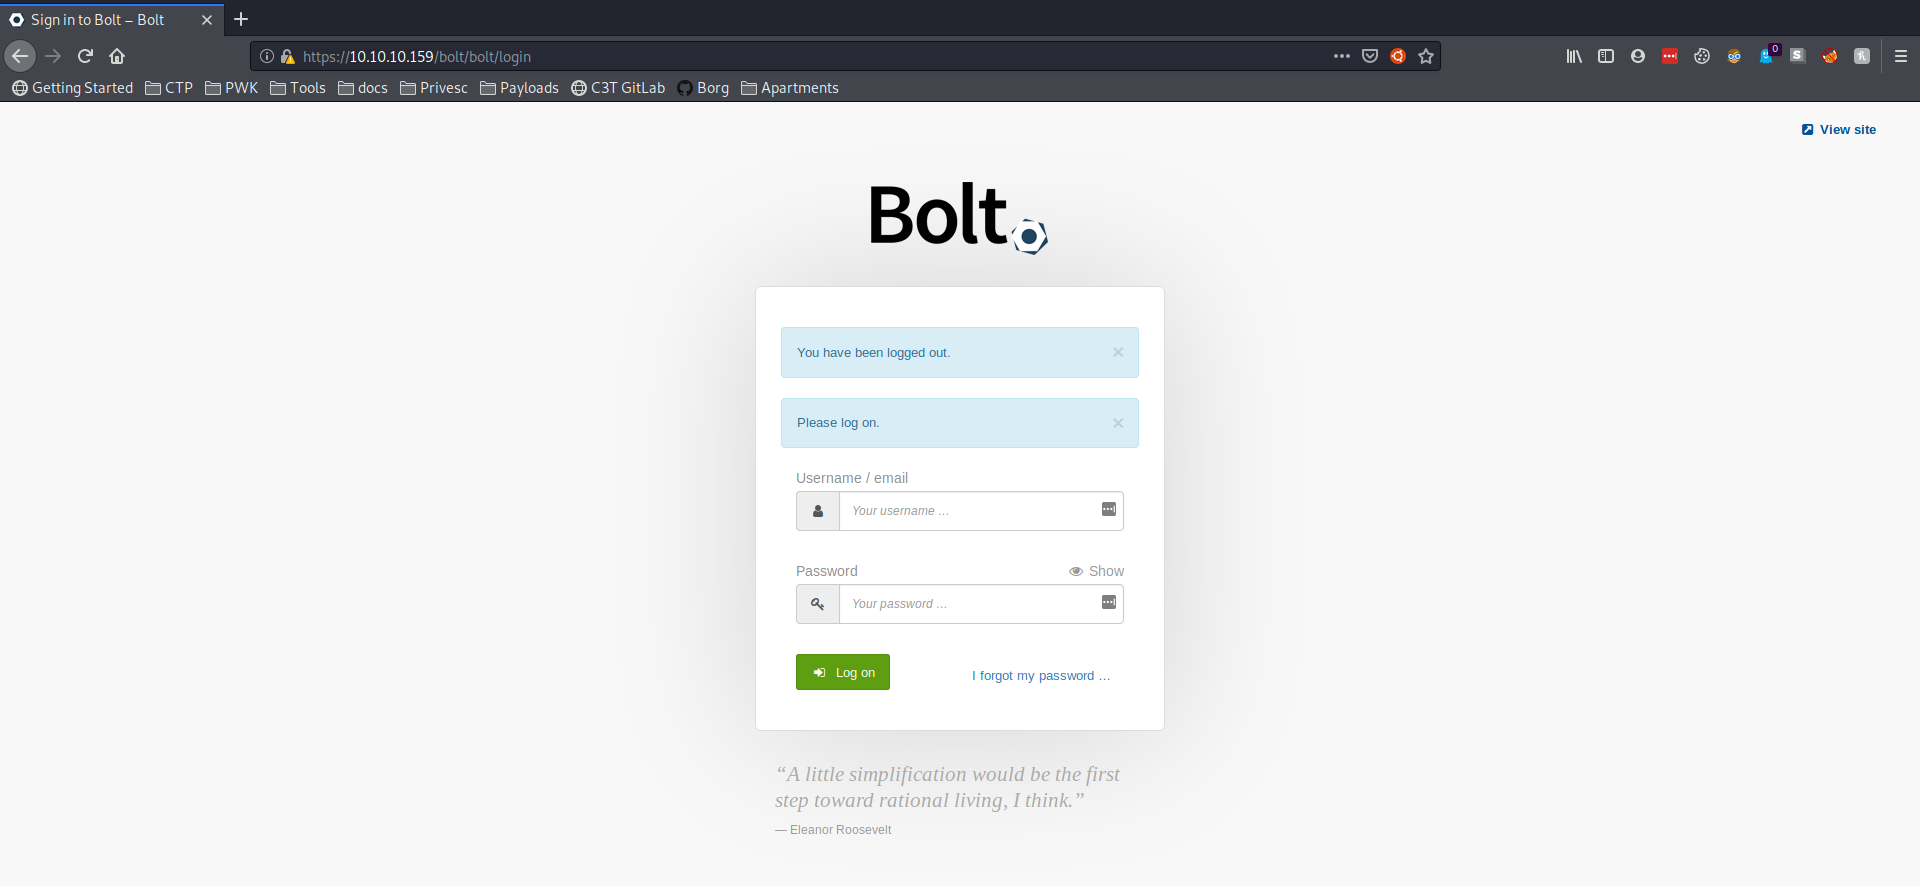Open the Tools bookmarks folder
Image resolution: width=1920 pixels, height=886 pixels.
point(298,88)
